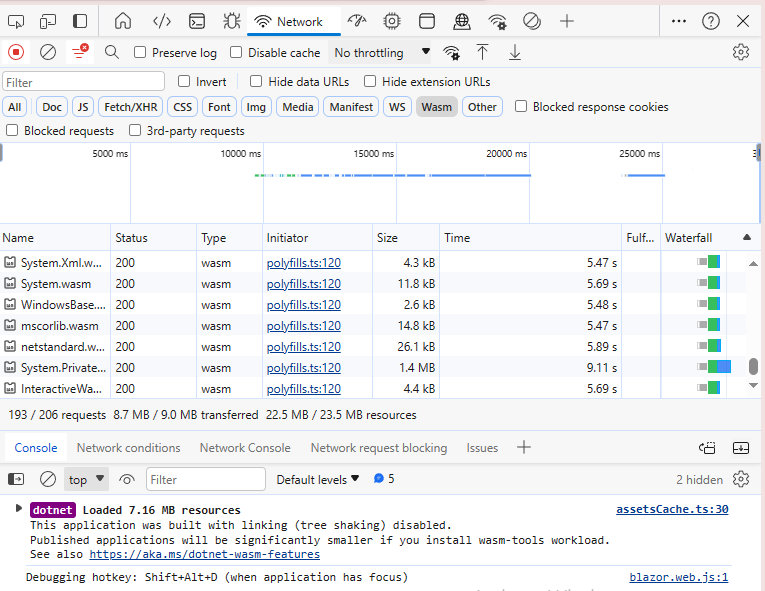Enable Preserve log checkbox
The height and width of the screenshot is (591, 765).
pos(140,52)
